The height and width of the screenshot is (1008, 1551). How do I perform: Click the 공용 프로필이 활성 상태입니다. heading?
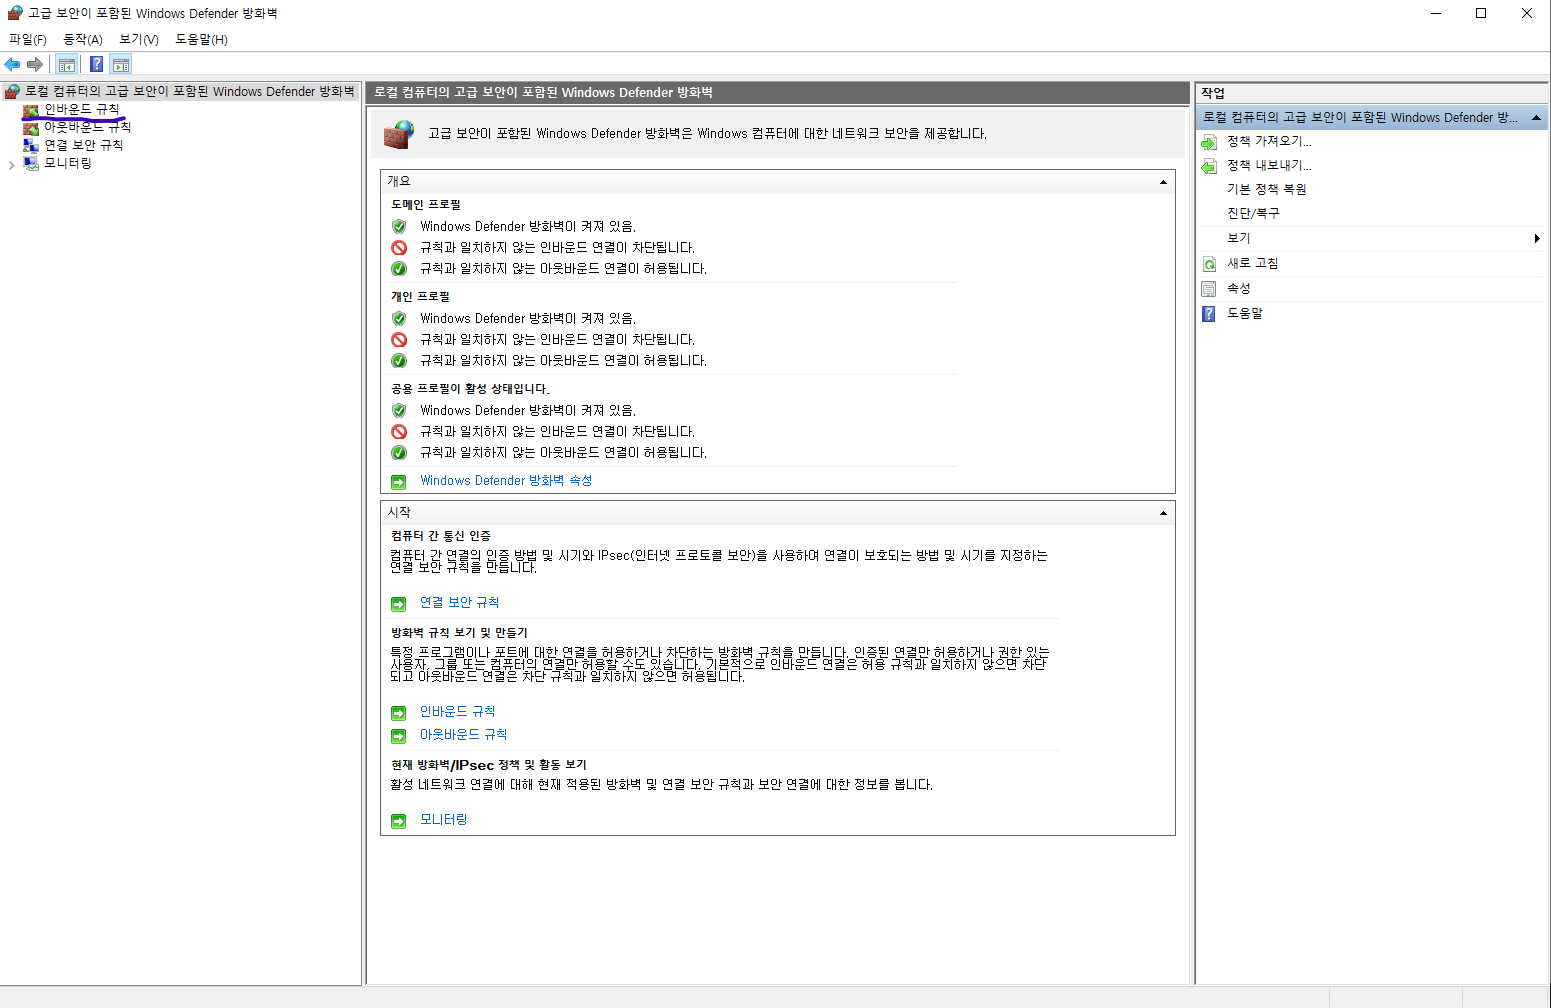[x=470, y=389]
